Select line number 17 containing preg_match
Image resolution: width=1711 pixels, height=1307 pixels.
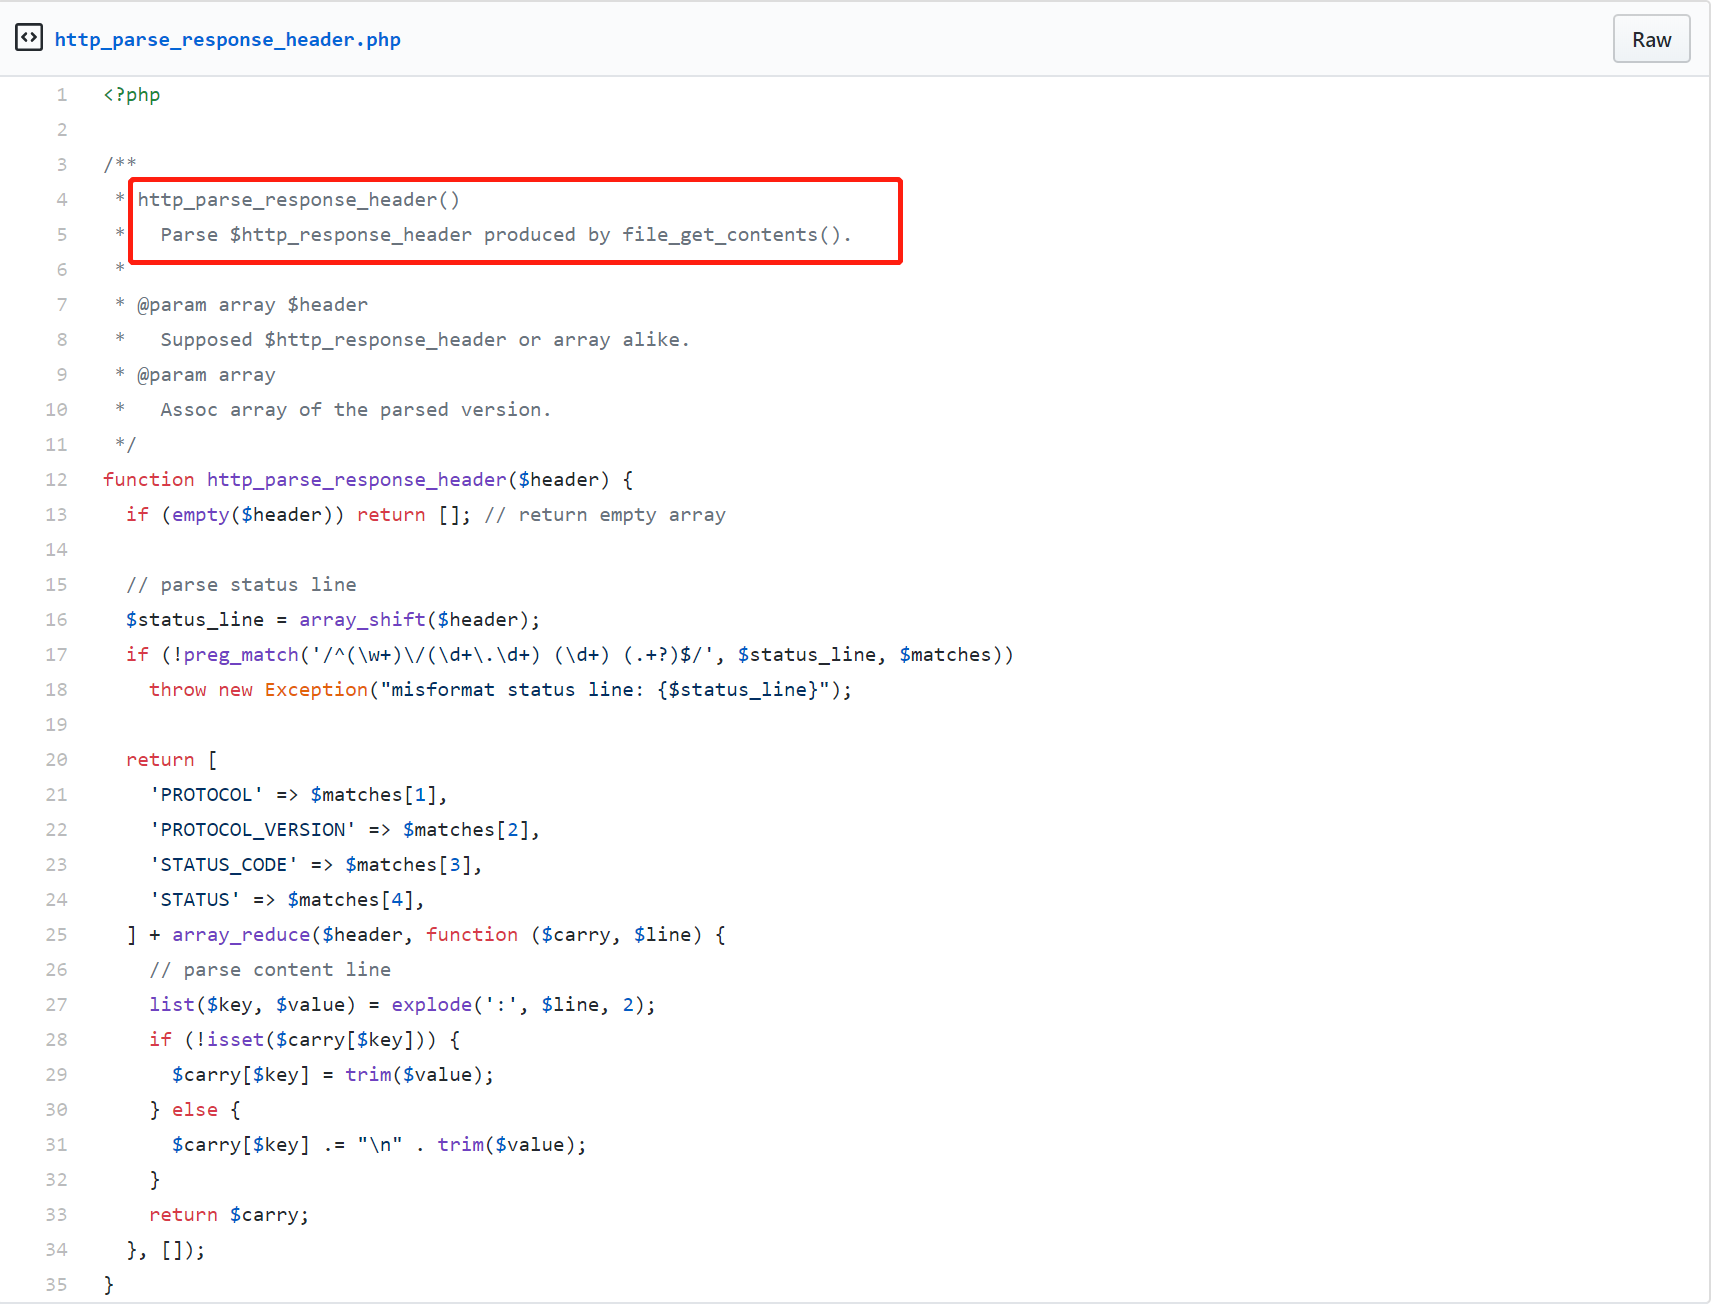pyautogui.click(x=56, y=654)
